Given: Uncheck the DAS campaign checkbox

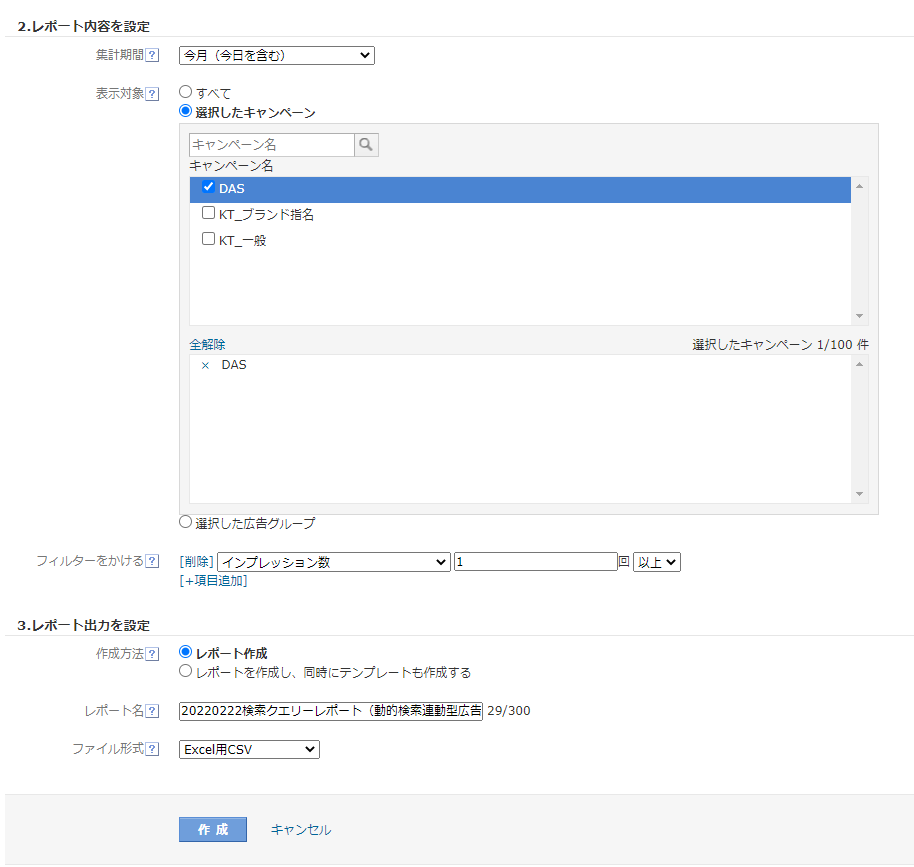Looking at the screenshot, I should (x=209, y=187).
